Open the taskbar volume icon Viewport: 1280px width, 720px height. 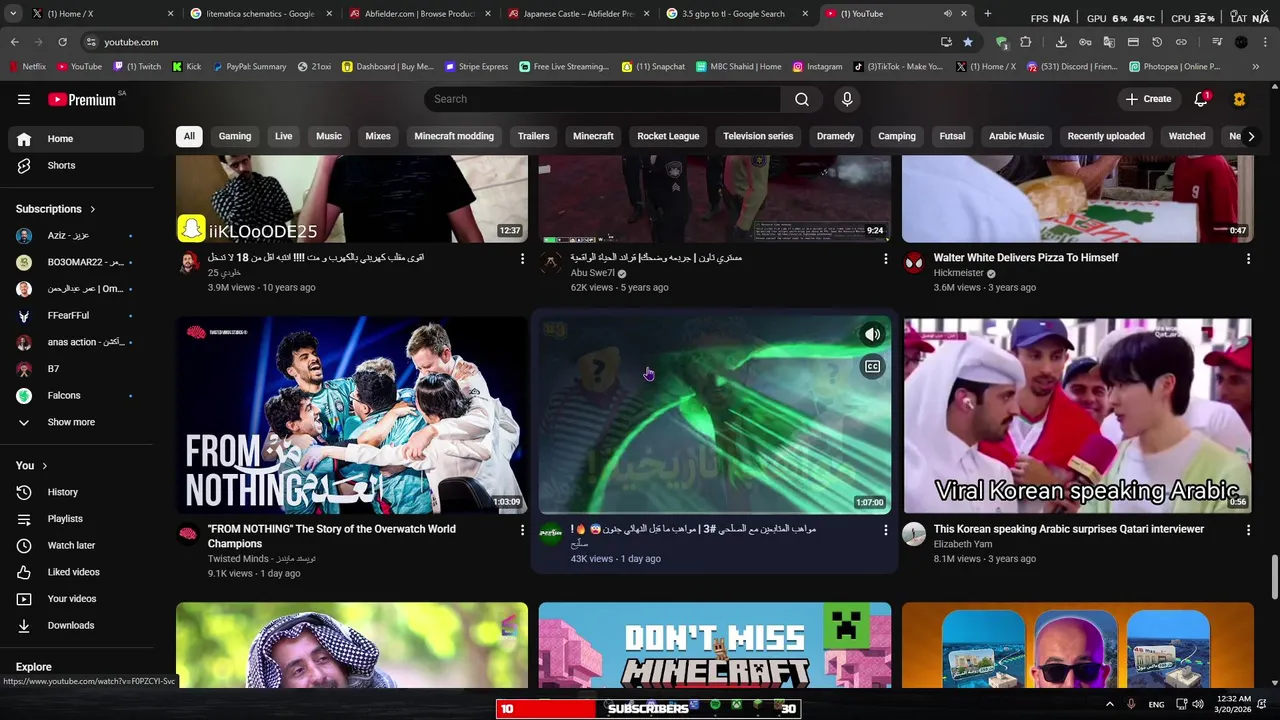1197,705
